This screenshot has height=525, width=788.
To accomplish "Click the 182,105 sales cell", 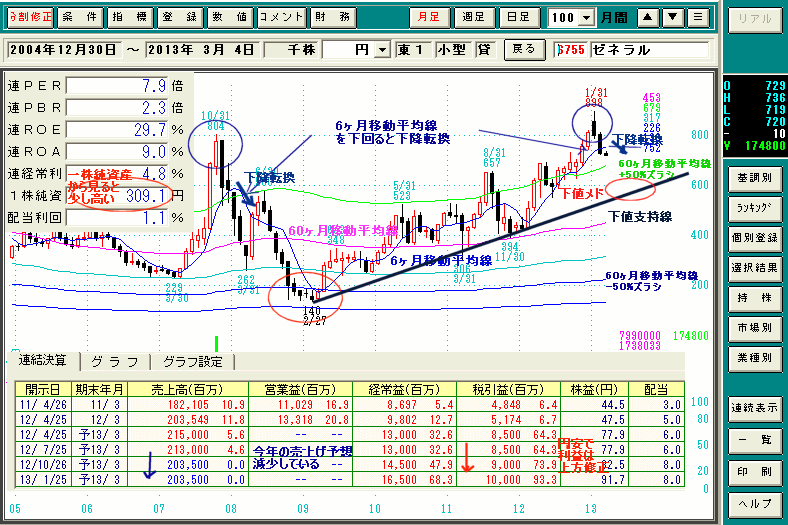I will pyautogui.click(x=188, y=404).
